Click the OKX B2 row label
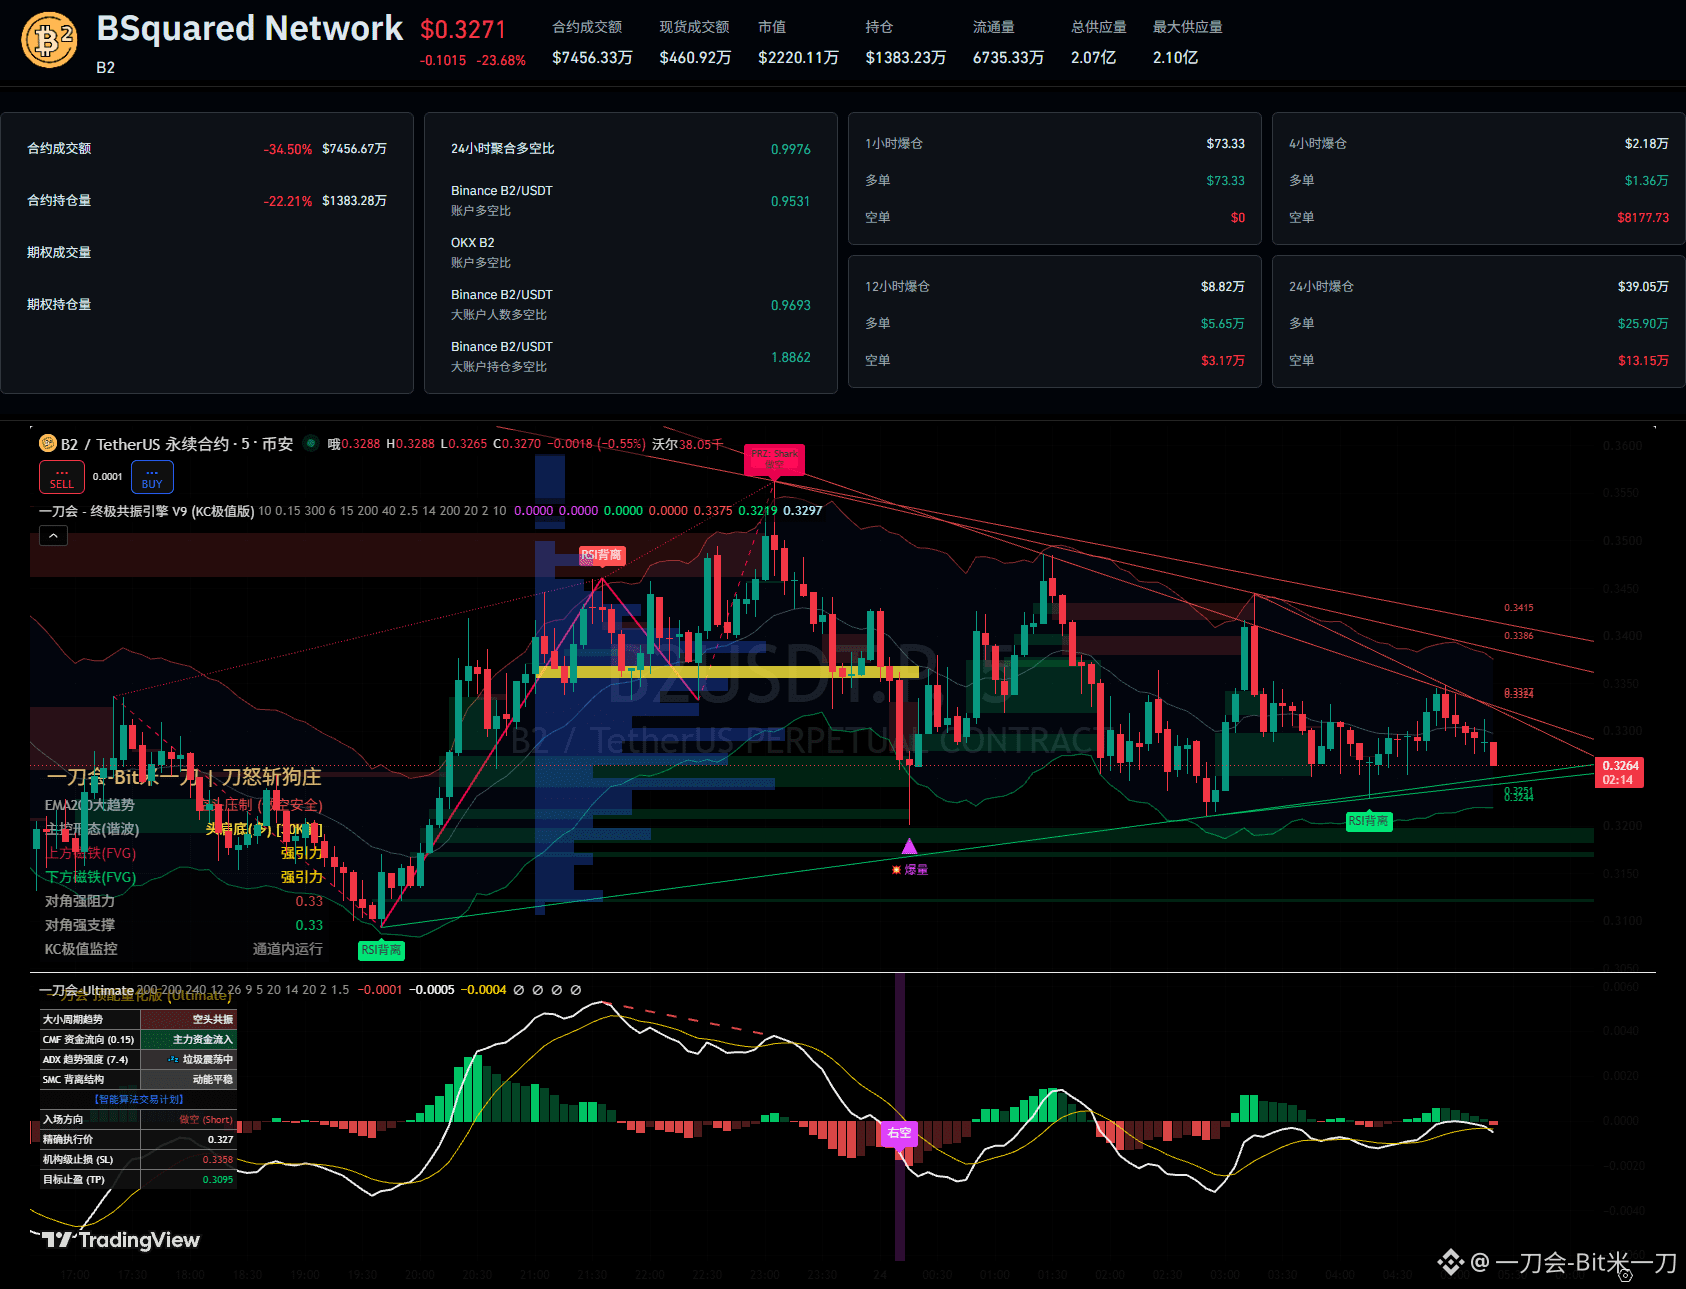The height and width of the screenshot is (1289, 1686). click(472, 243)
